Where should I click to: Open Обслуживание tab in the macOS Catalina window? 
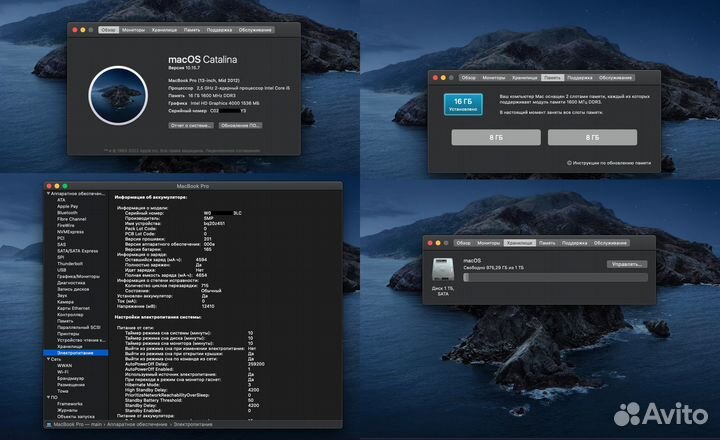click(x=255, y=30)
